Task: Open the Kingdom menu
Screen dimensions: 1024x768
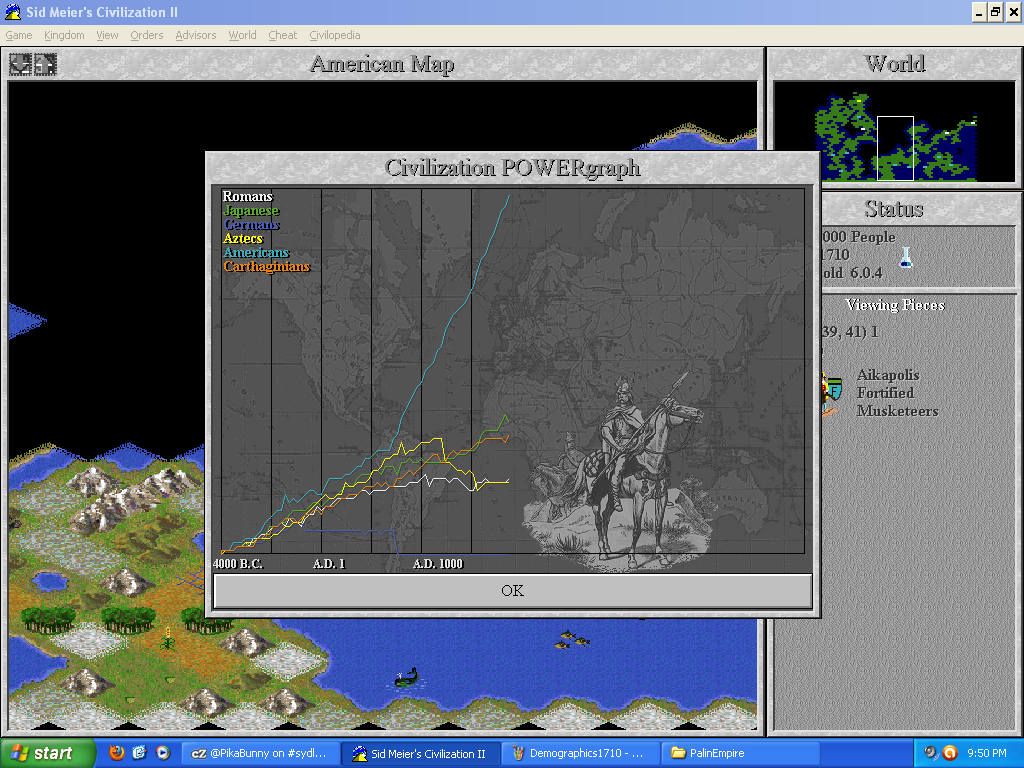Action: (x=64, y=35)
